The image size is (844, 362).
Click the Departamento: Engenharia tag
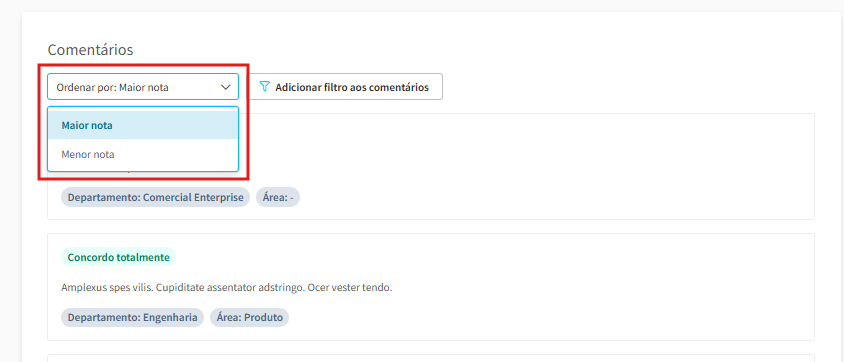point(132,317)
